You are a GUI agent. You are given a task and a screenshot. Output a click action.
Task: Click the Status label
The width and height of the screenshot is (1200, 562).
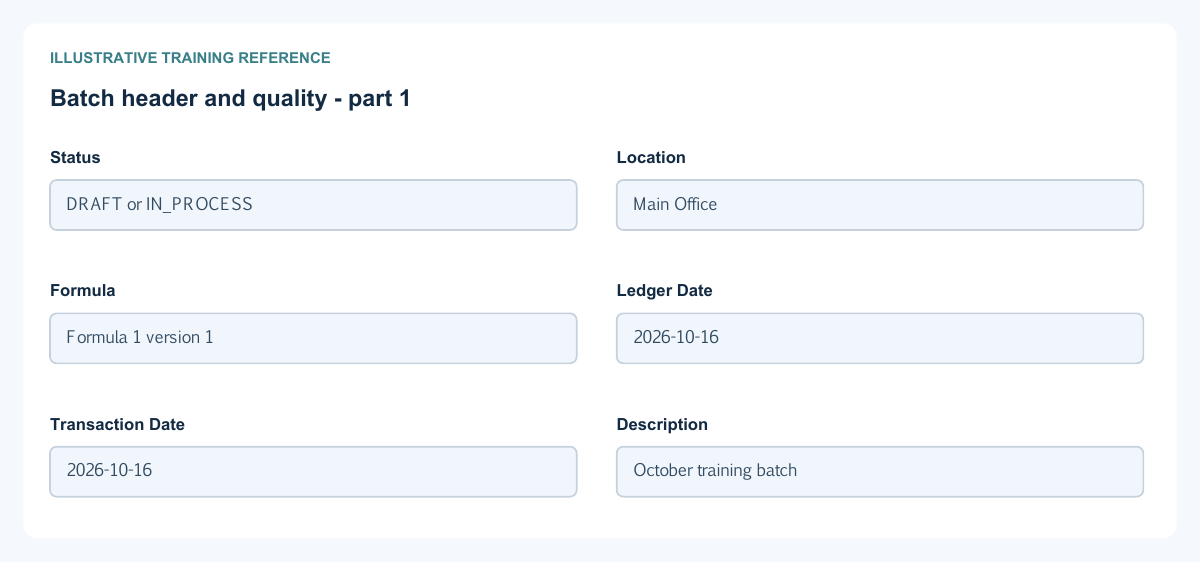(75, 157)
